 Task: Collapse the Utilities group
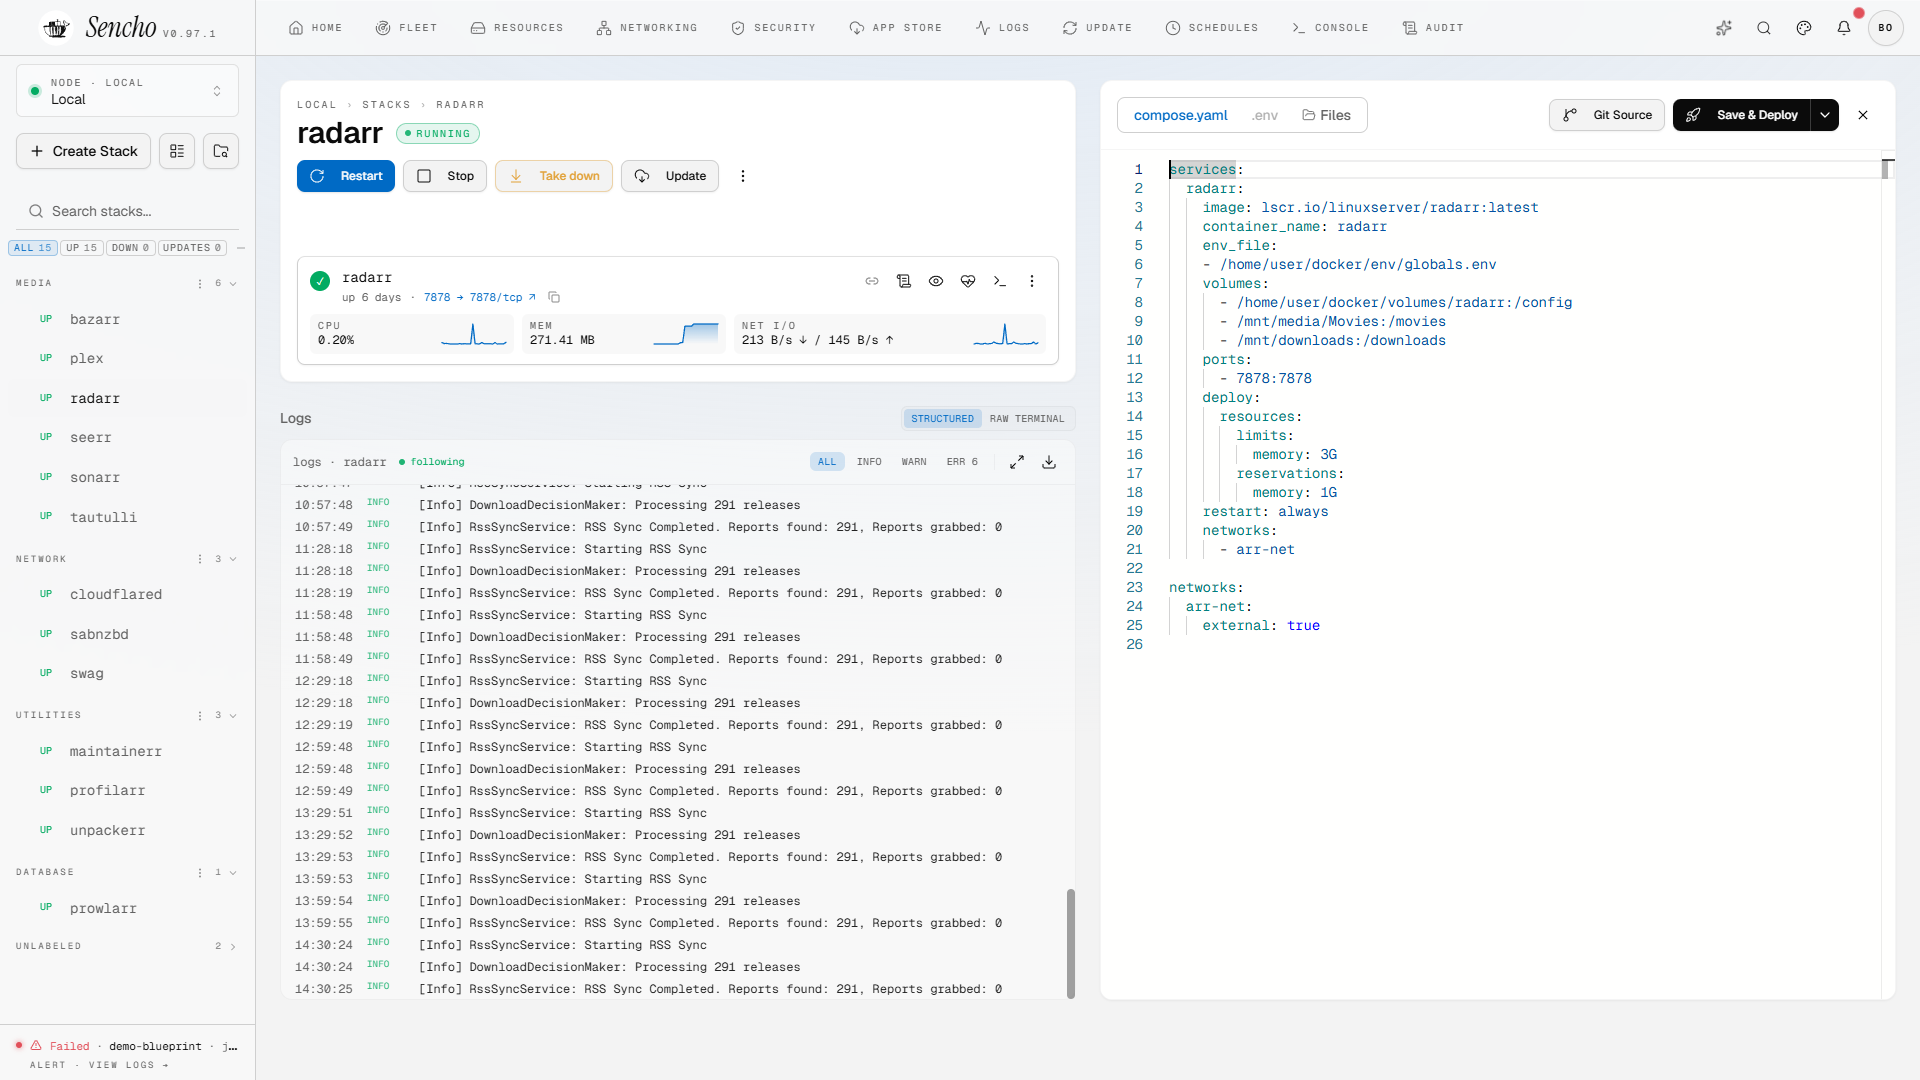click(233, 716)
